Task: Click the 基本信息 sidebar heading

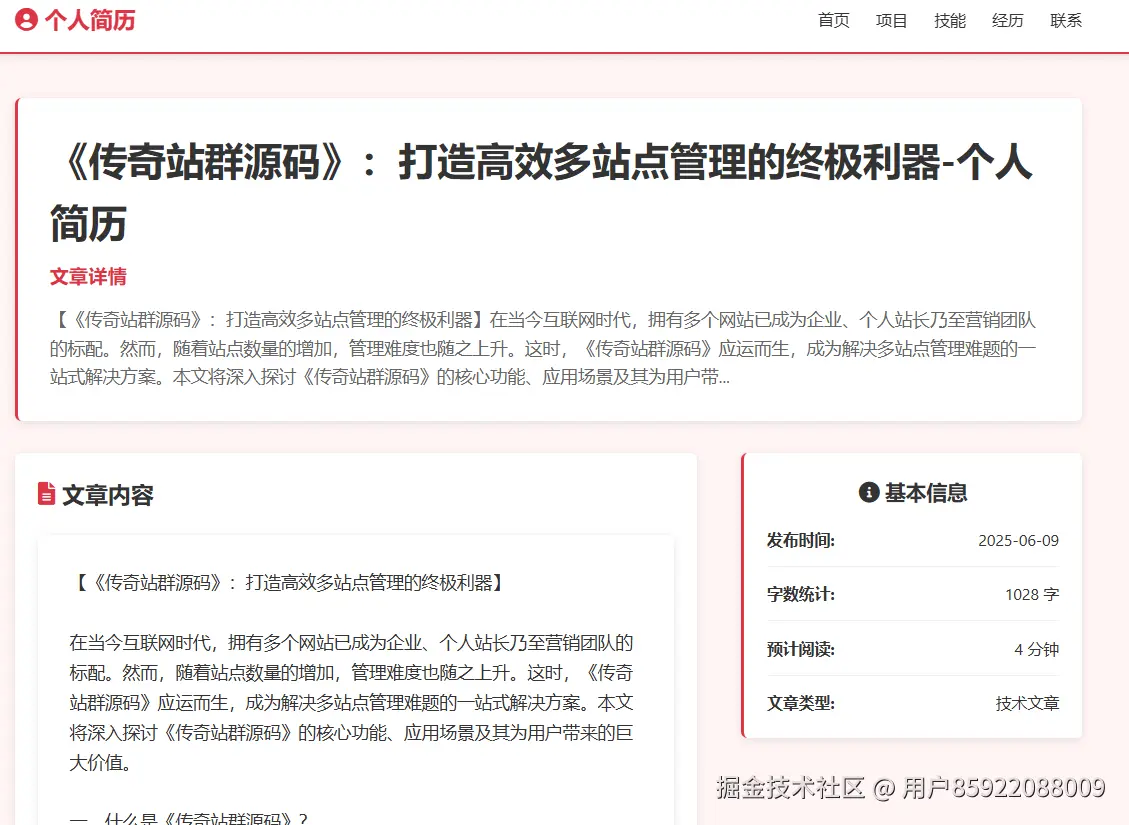Action: coord(925,493)
